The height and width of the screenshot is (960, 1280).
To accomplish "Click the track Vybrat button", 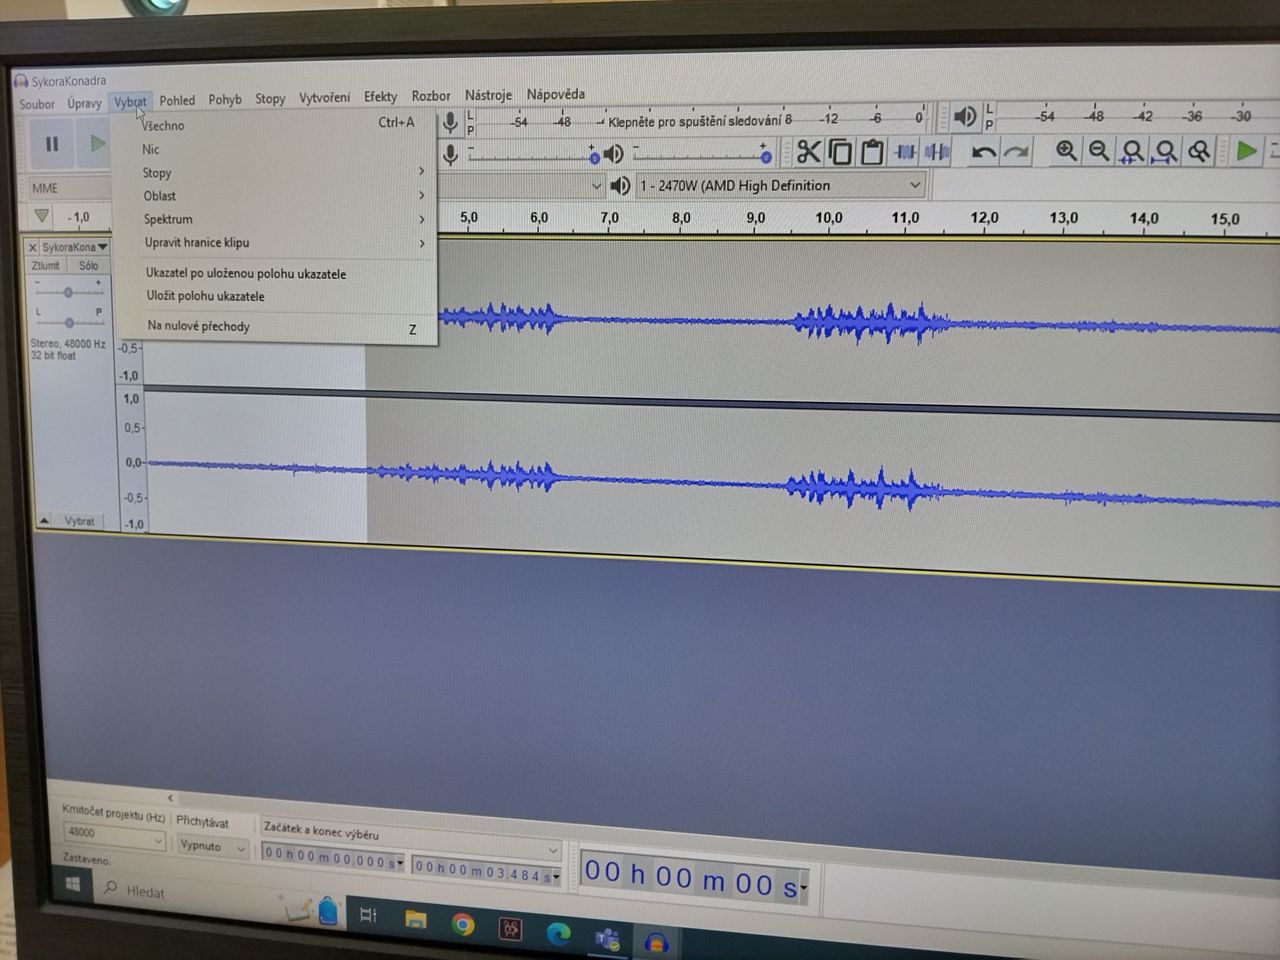I will [x=80, y=521].
